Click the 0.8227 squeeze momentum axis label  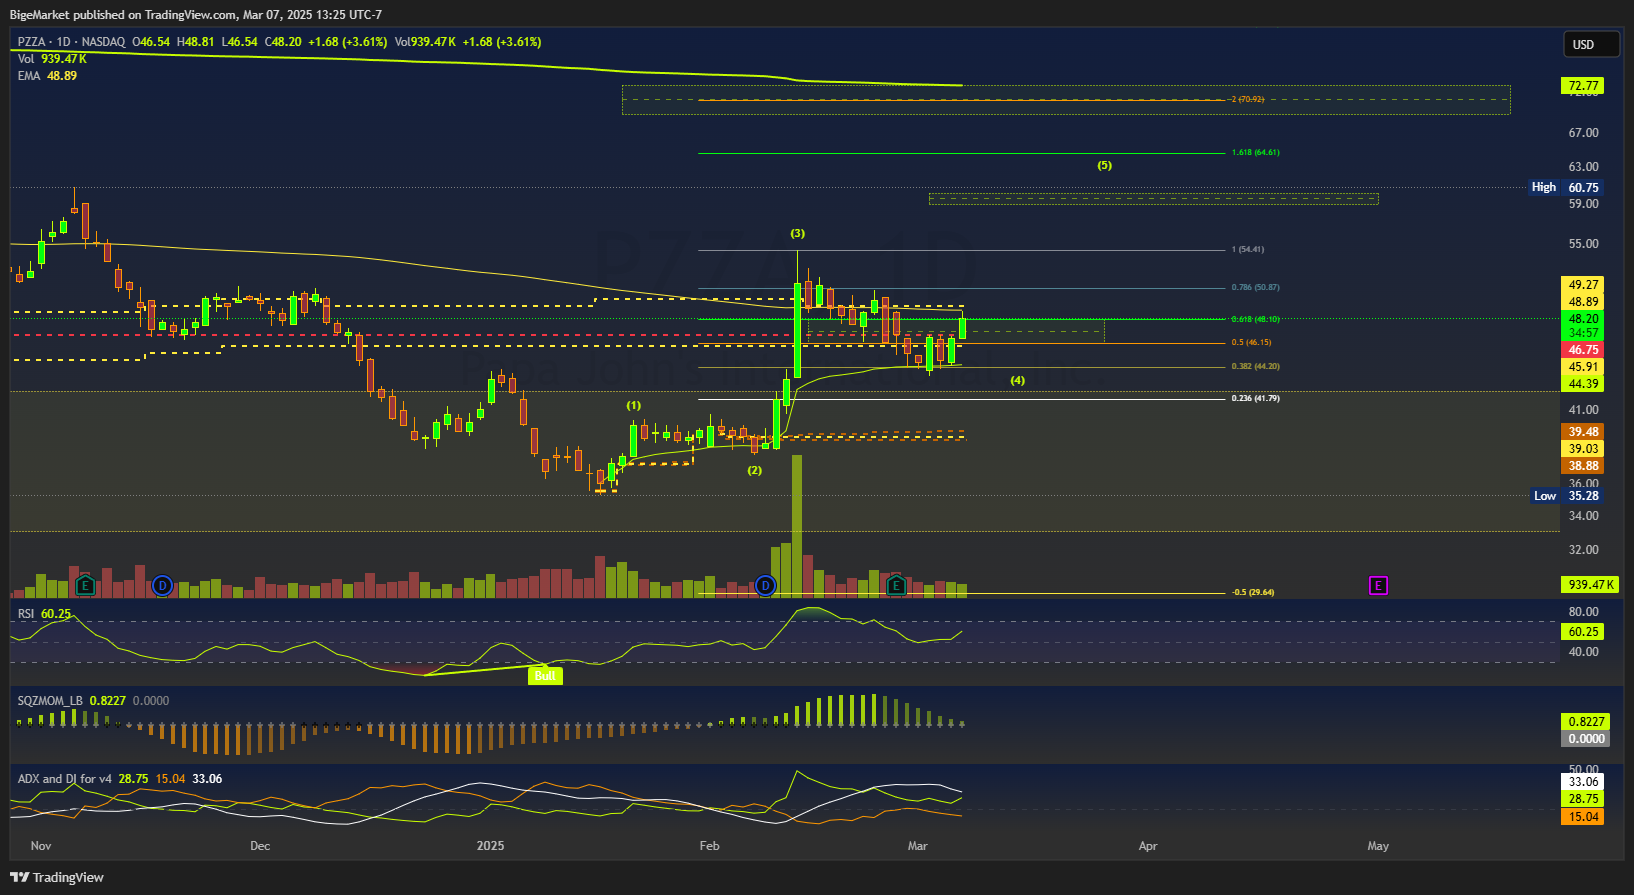pyautogui.click(x=1586, y=722)
